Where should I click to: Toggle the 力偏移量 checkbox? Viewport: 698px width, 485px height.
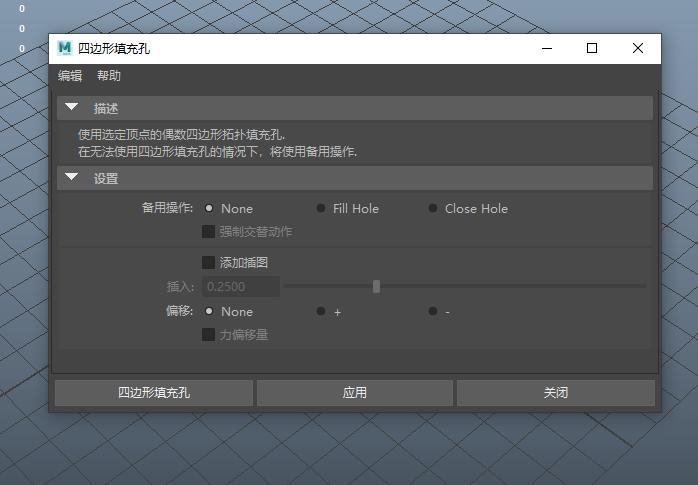tap(209, 335)
